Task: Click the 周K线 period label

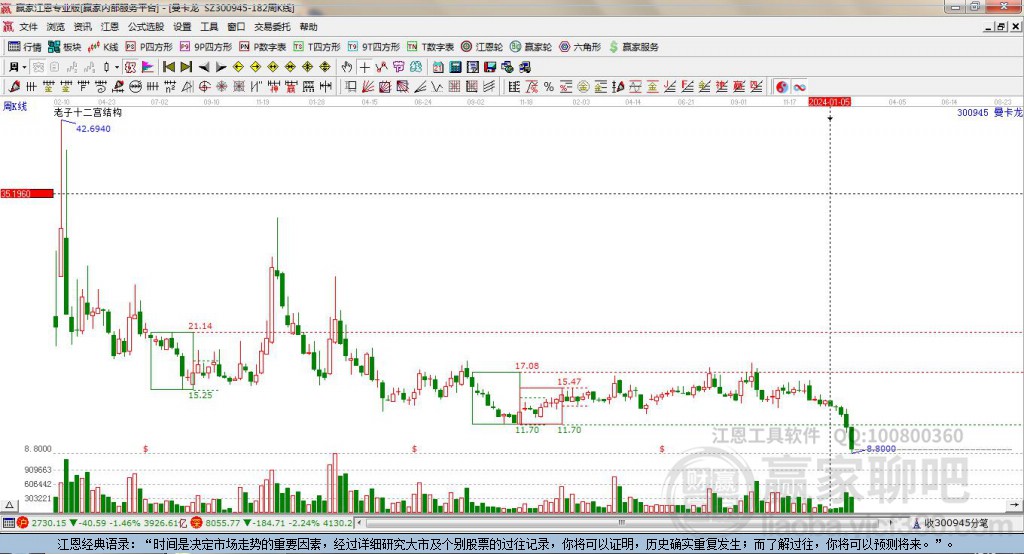Action: (15, 106)
